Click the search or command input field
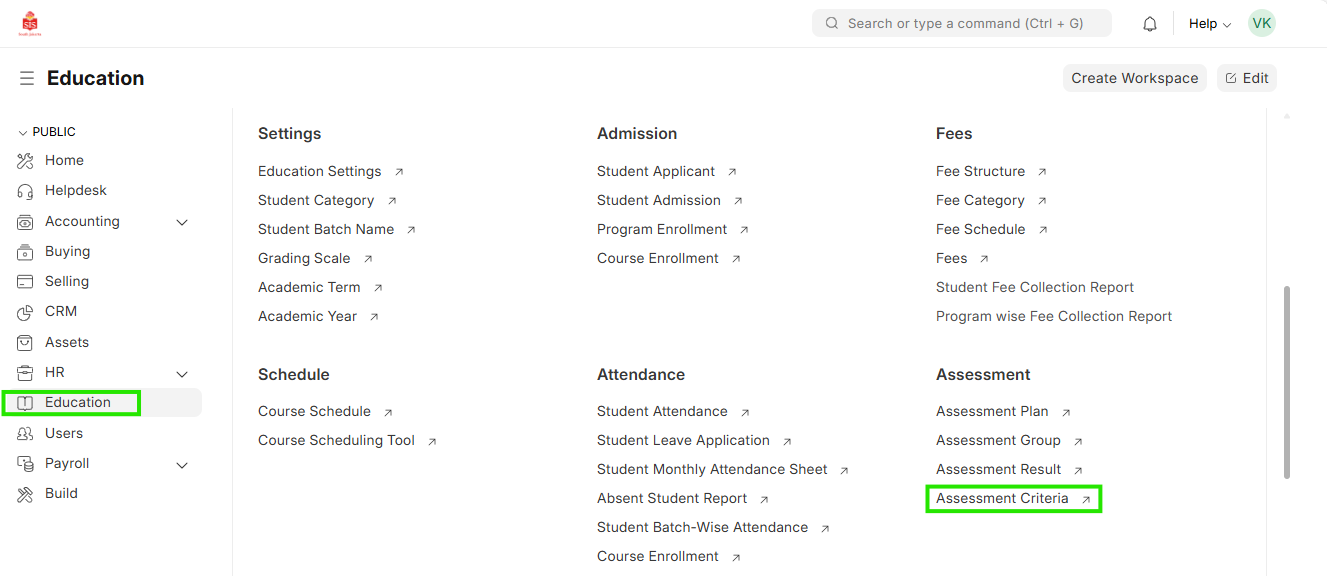The image size is (1327, 576). click(965, 23)
